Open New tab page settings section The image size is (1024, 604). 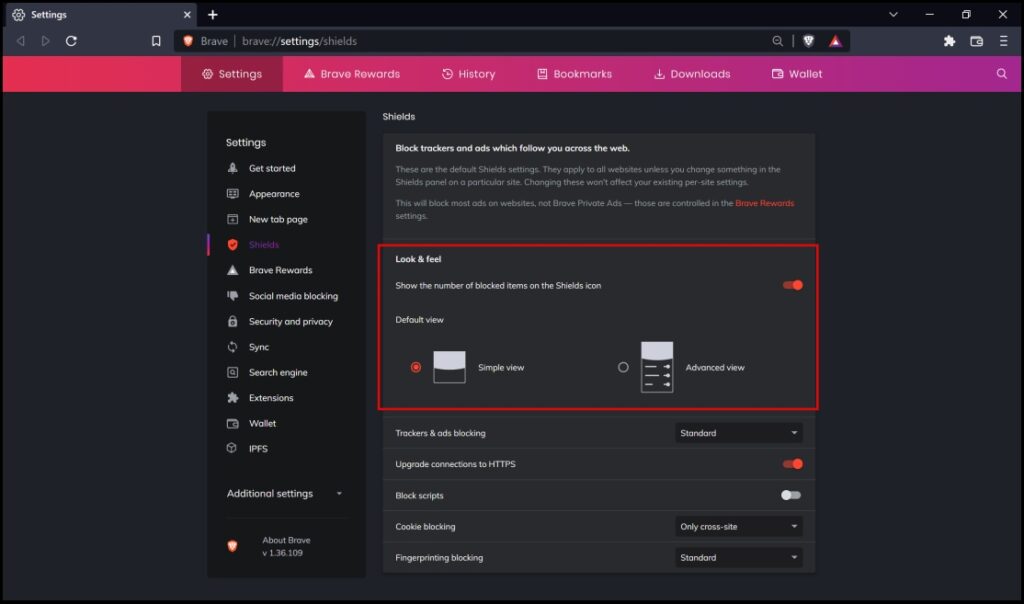[278, 219]
